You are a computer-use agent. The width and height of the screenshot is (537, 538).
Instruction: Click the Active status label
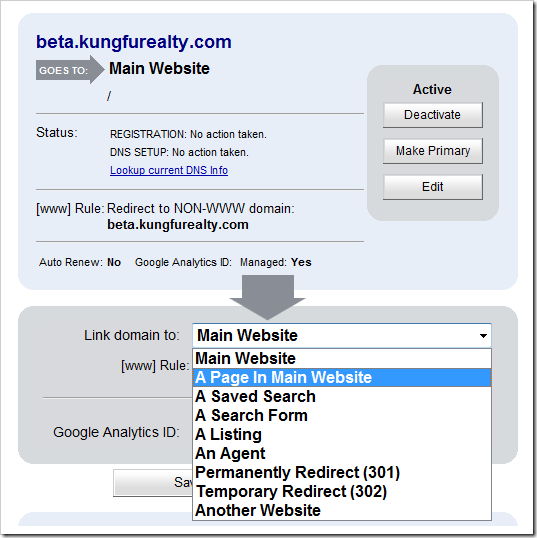(432, 89)
